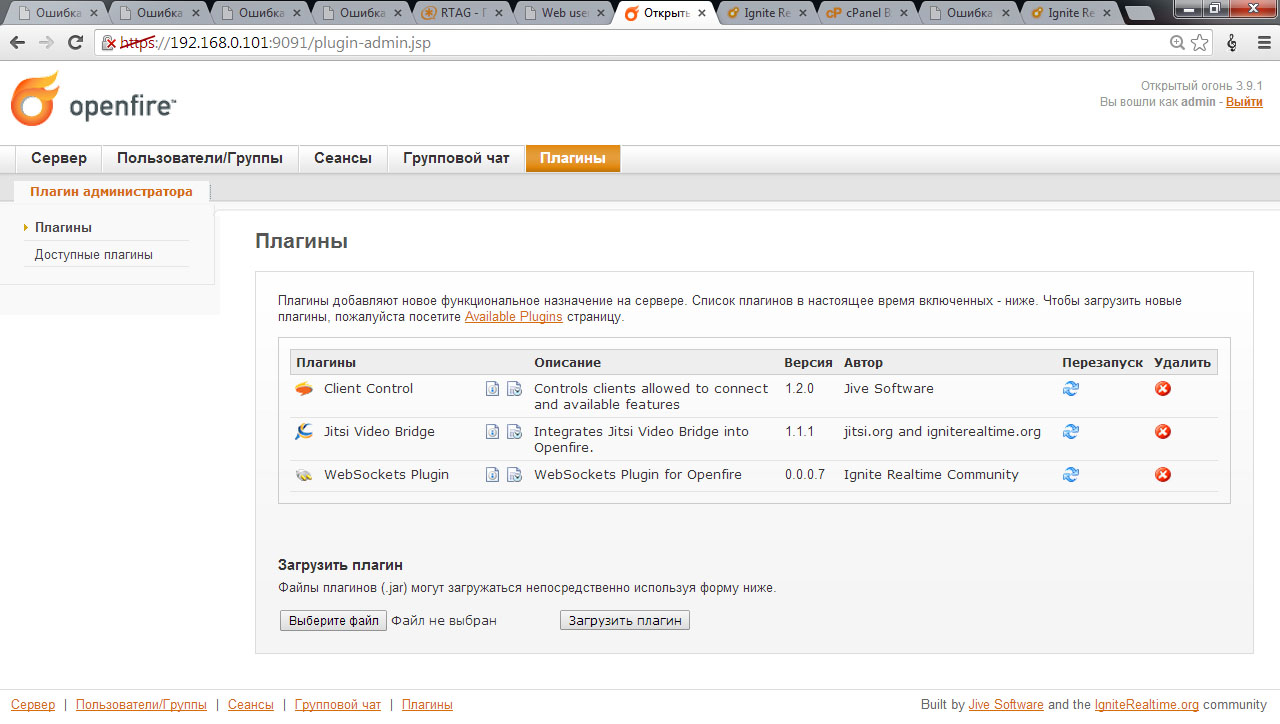Open the changelog icon for Client Control
This screenshot has height=724, width=1280.
(514, 389)
